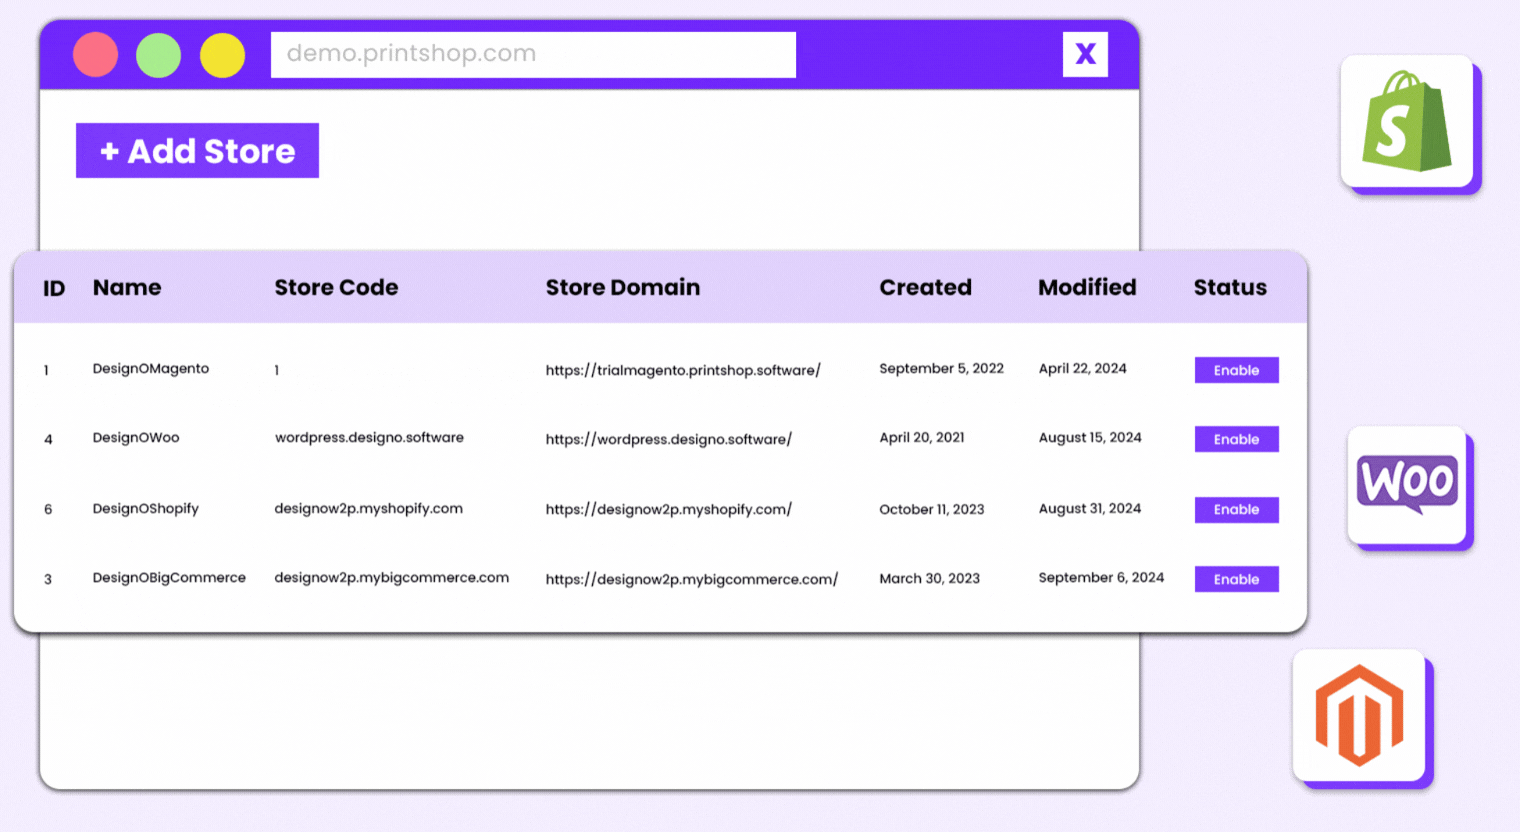Click created date September 5, 2022
The image size is (1520, 832).
click(941, 369)
